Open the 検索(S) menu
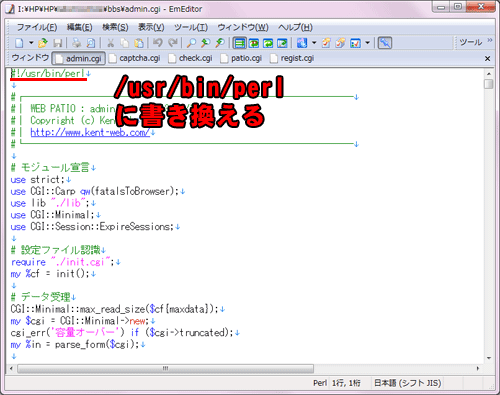 click(x=115, y=27)
